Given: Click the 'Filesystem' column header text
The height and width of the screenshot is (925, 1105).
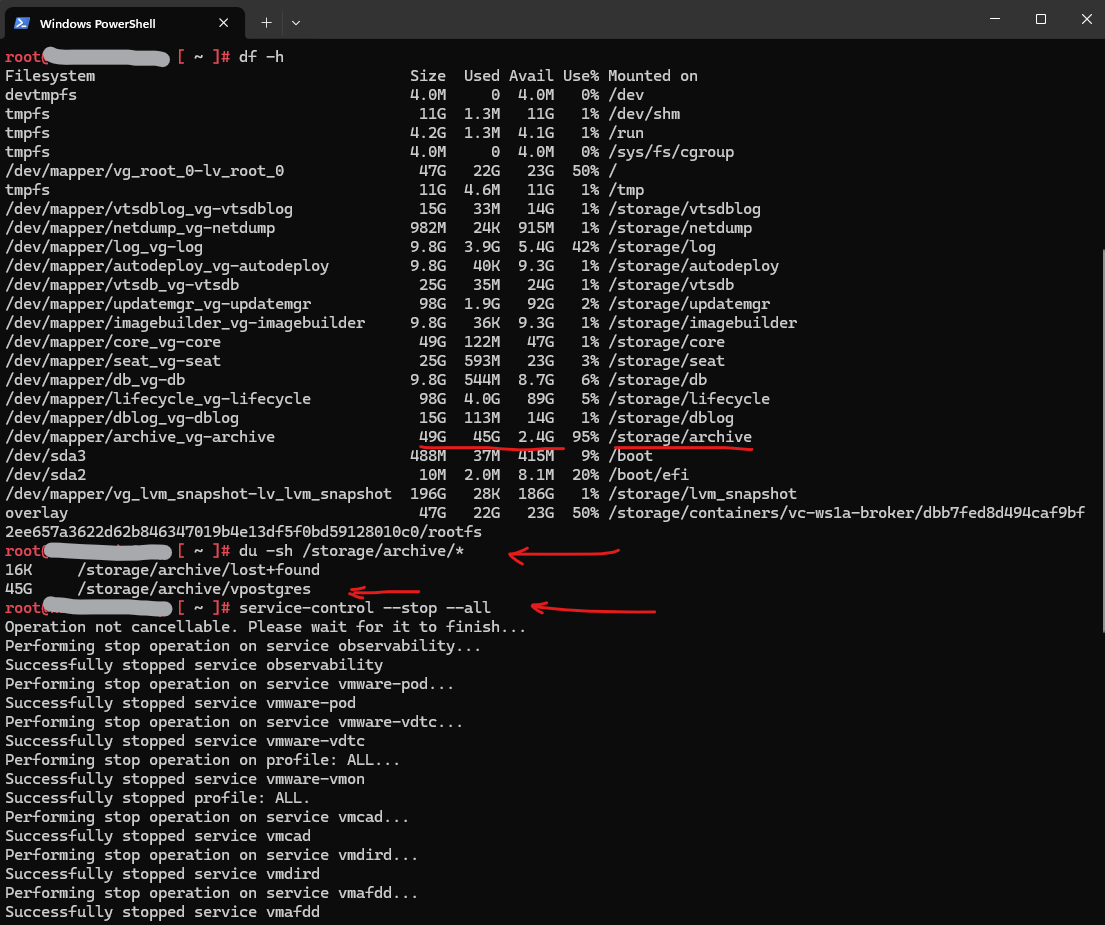Looking at the screenshot, I should [x=50, y=76].
